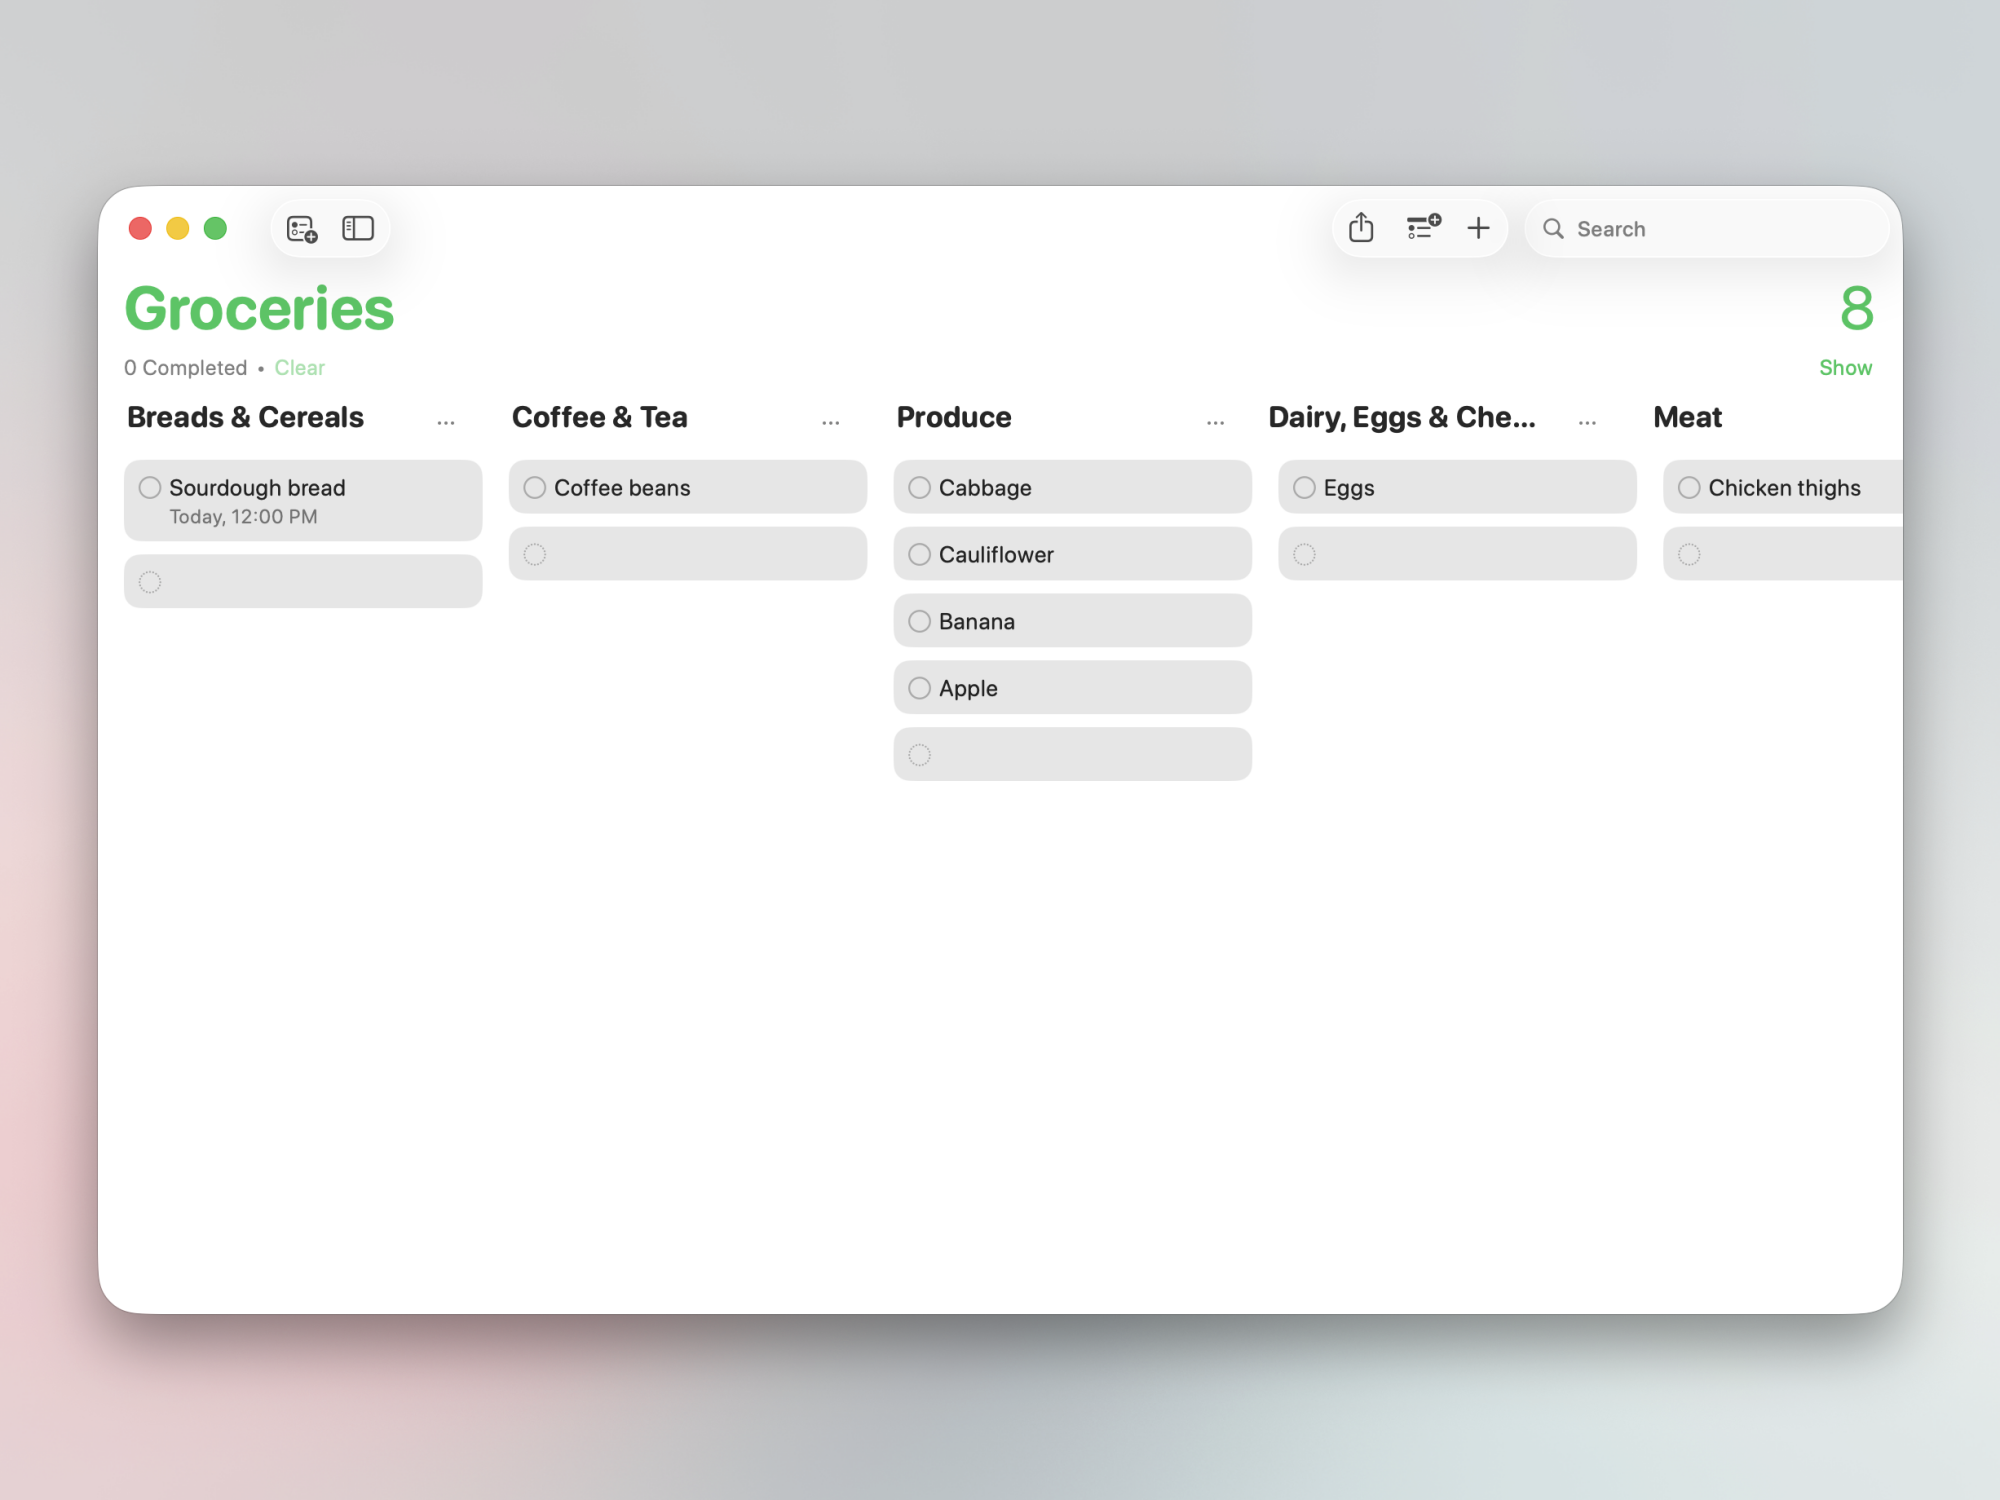Image resolution: width=2000 pixels, height=1500 pixels.
Task: Toggle the sidebar visibility
Action: pyautogui.click(x=358, y=228)
